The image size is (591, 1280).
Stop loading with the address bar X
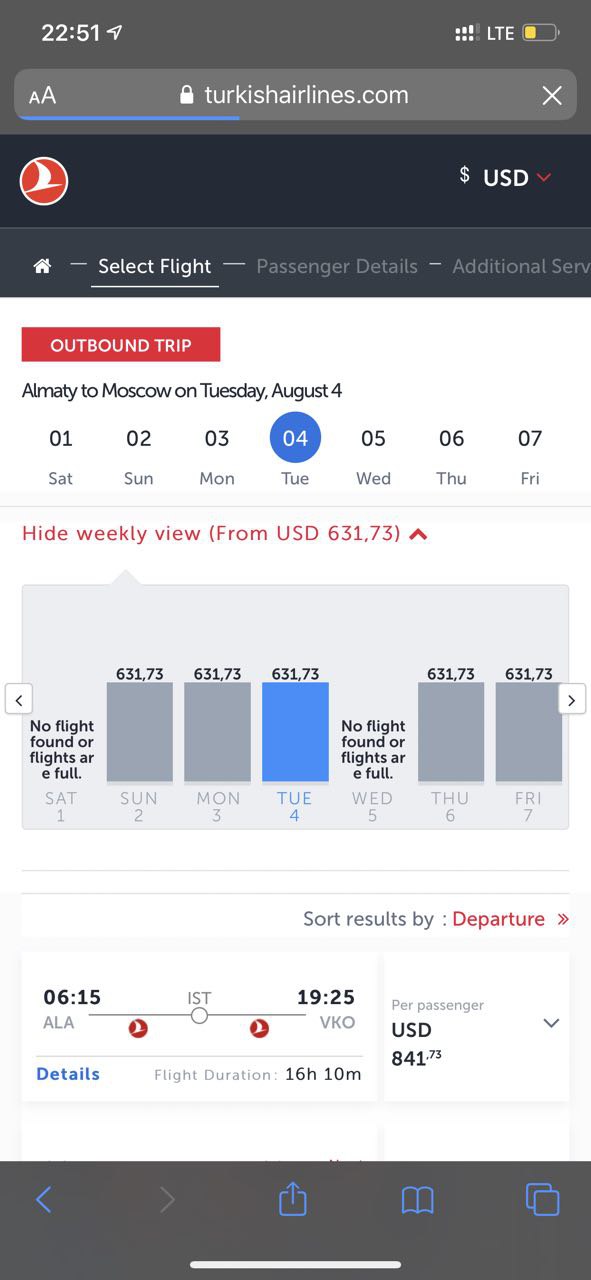point(552,95)
